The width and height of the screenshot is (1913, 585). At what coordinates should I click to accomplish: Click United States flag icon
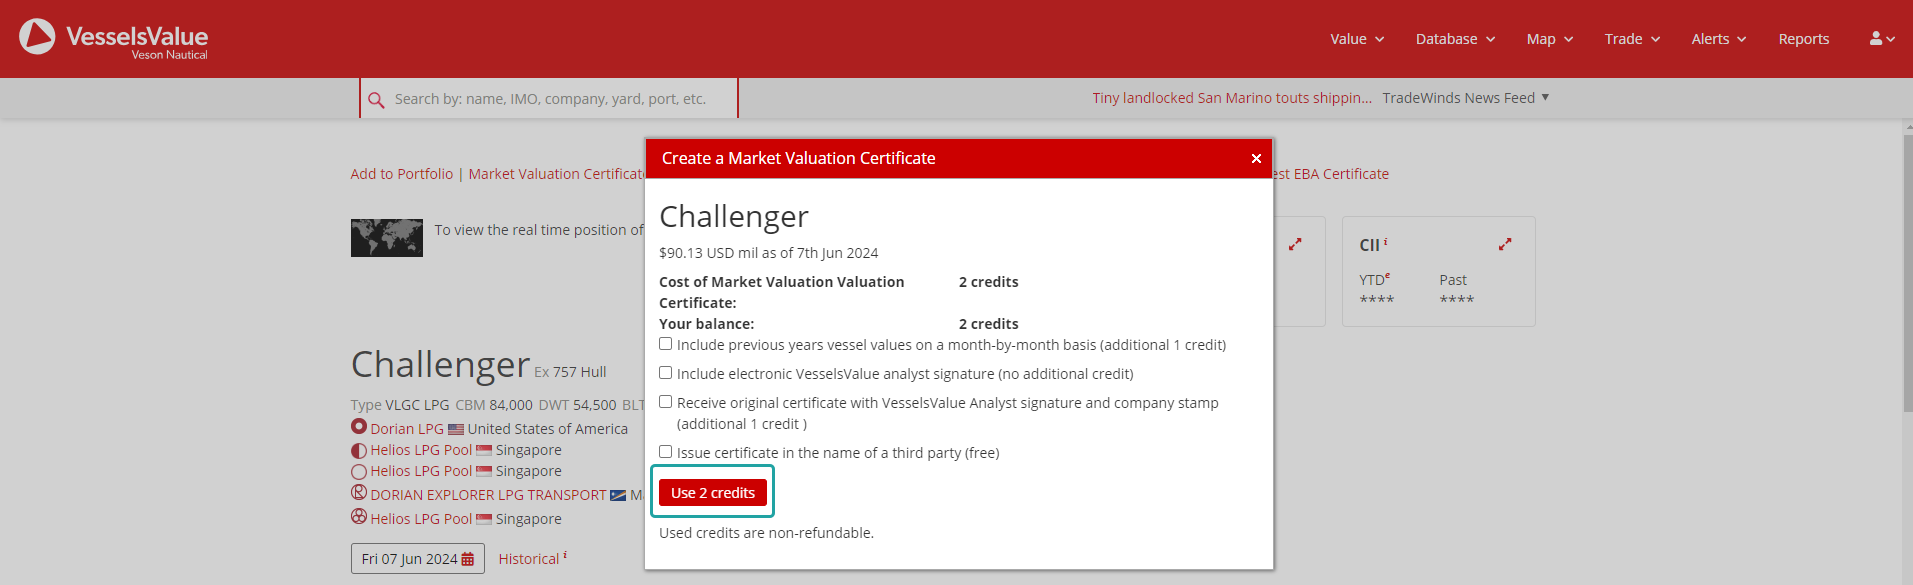coord(456,429)
